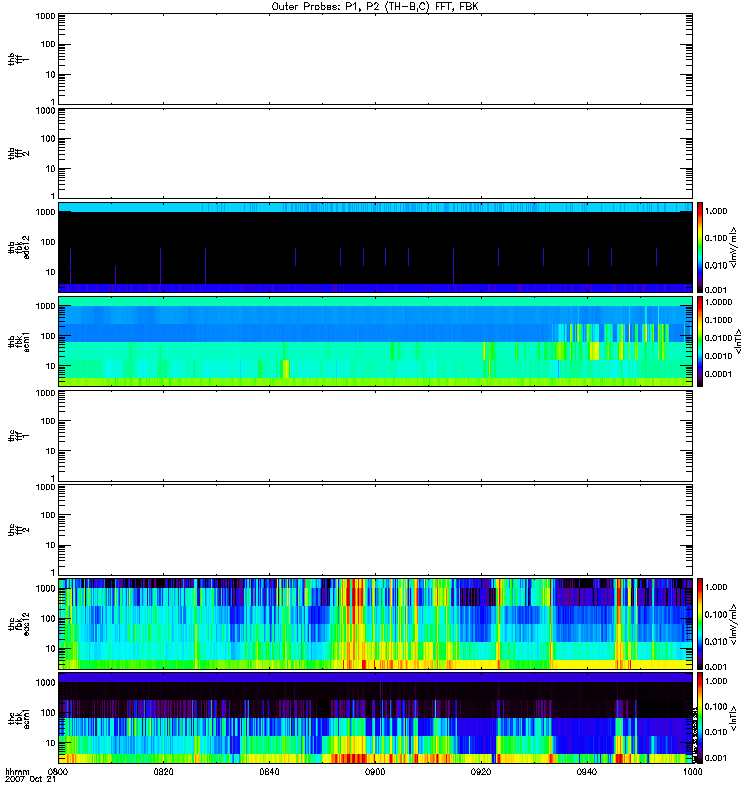The width and height of the screenshot is (750, 800).
Task: Click the '1.0000' value on thb scm1 color bar
Action: [718, 303]
